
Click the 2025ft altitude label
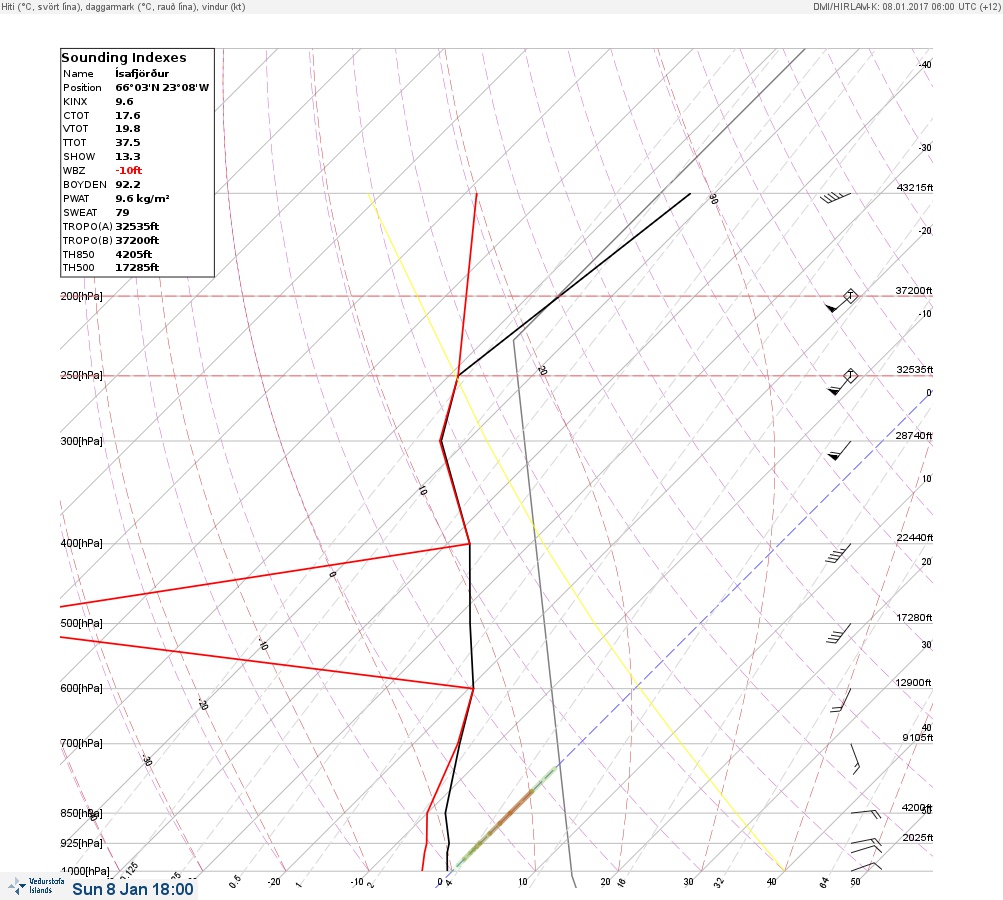point(917,837)
